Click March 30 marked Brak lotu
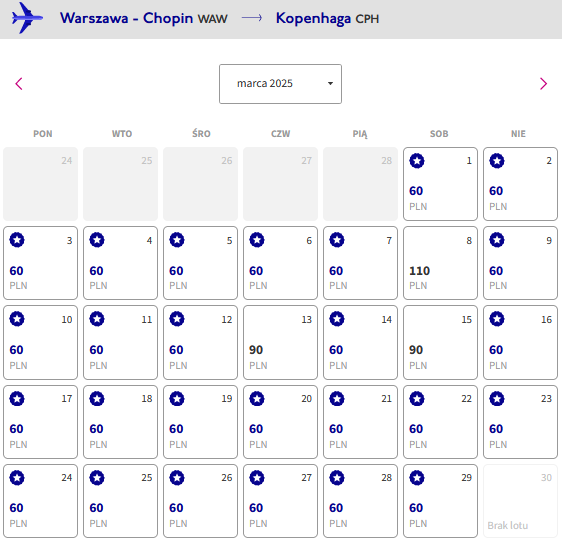 point(520,501)
